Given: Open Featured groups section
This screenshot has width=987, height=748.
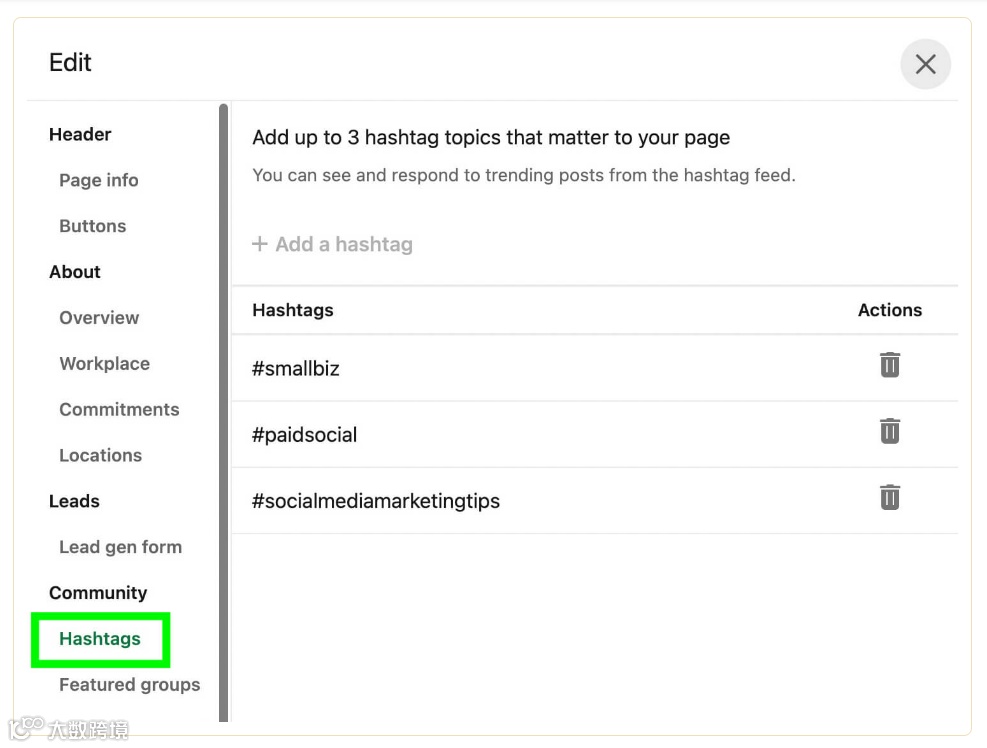Looking at the screenshot, I should pos(129,685).
